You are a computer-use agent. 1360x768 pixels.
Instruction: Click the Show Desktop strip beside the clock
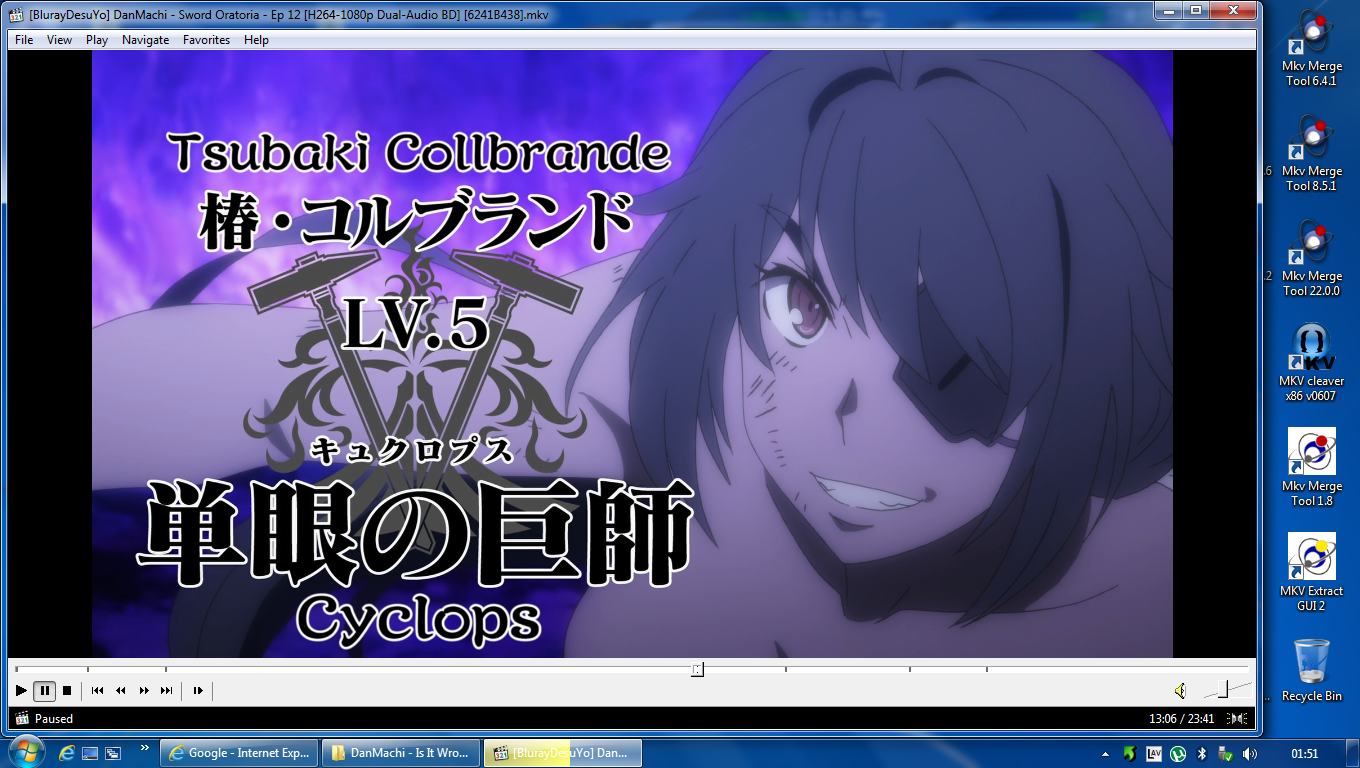coord(1352,753)
